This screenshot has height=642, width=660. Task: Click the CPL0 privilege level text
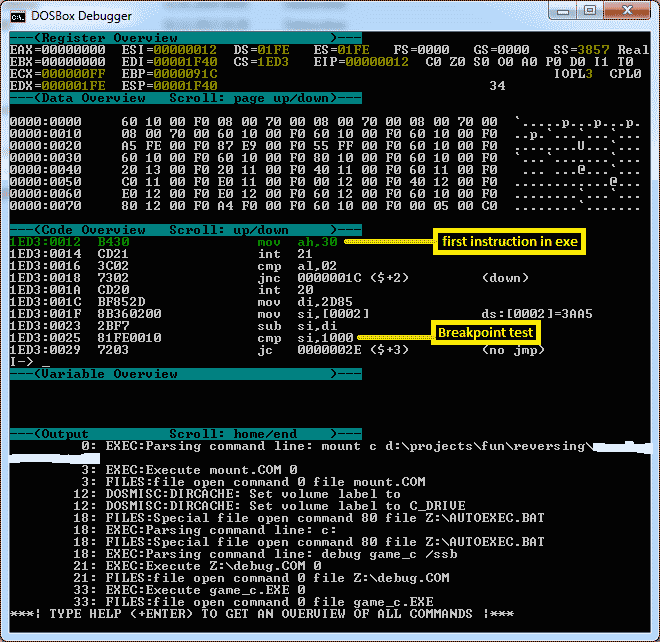coord(625,74)
